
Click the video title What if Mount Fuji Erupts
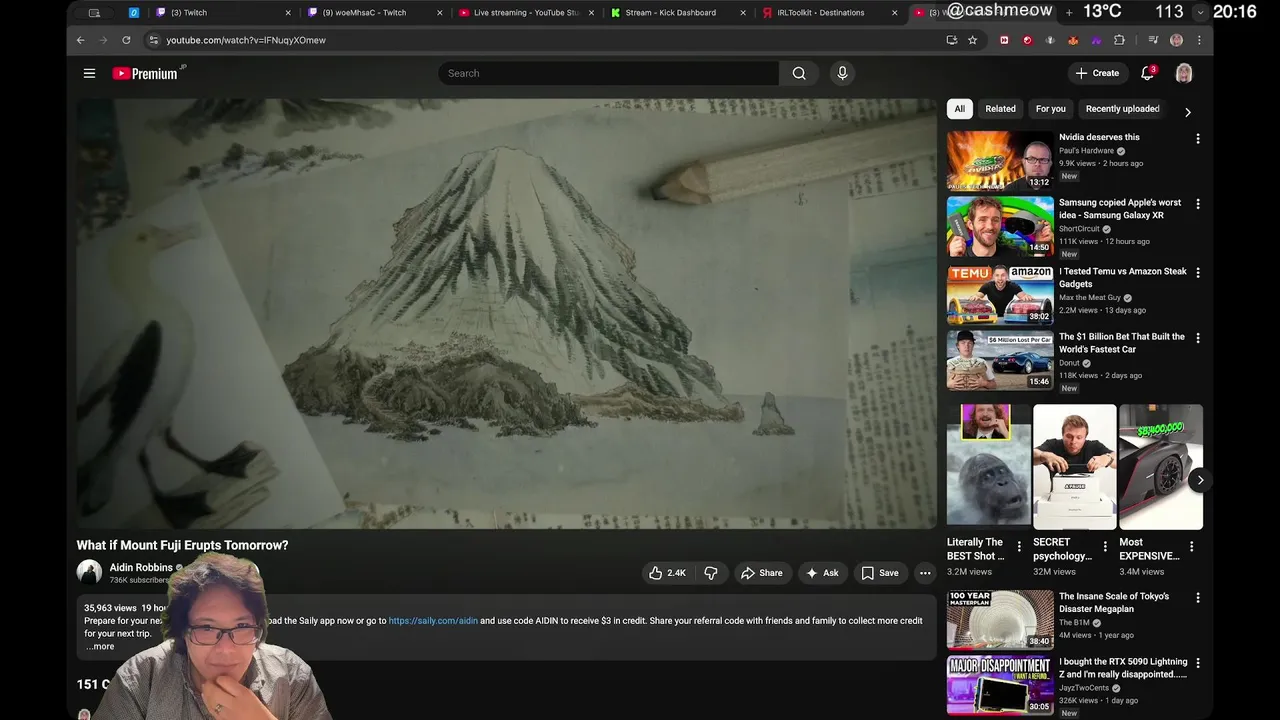click(182, 545)
